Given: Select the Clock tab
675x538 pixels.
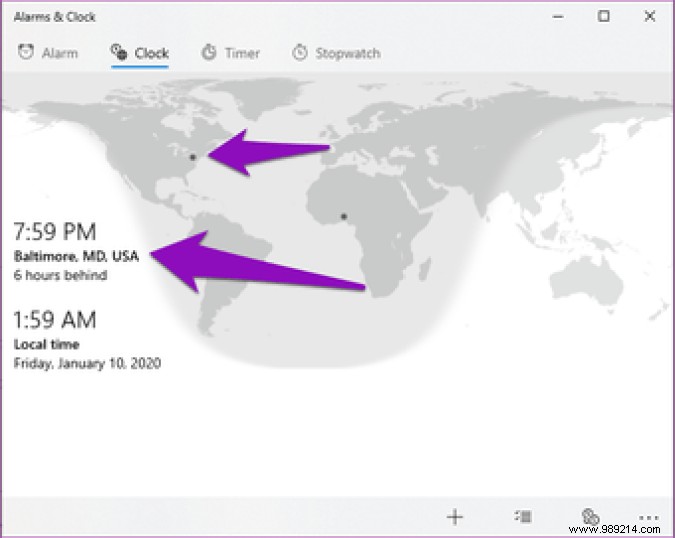Looking at the screenshot, I should point(139,53).
